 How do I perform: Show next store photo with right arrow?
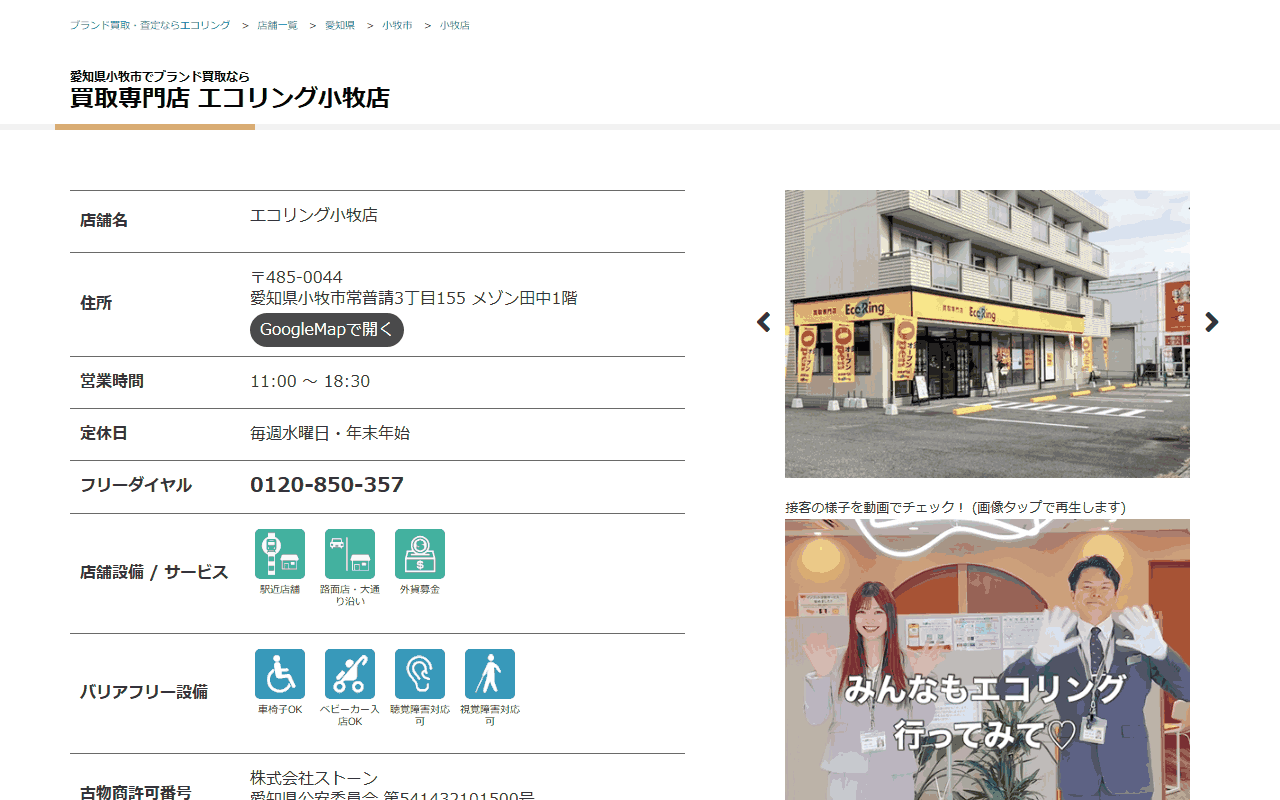[x=1212, y=322]
